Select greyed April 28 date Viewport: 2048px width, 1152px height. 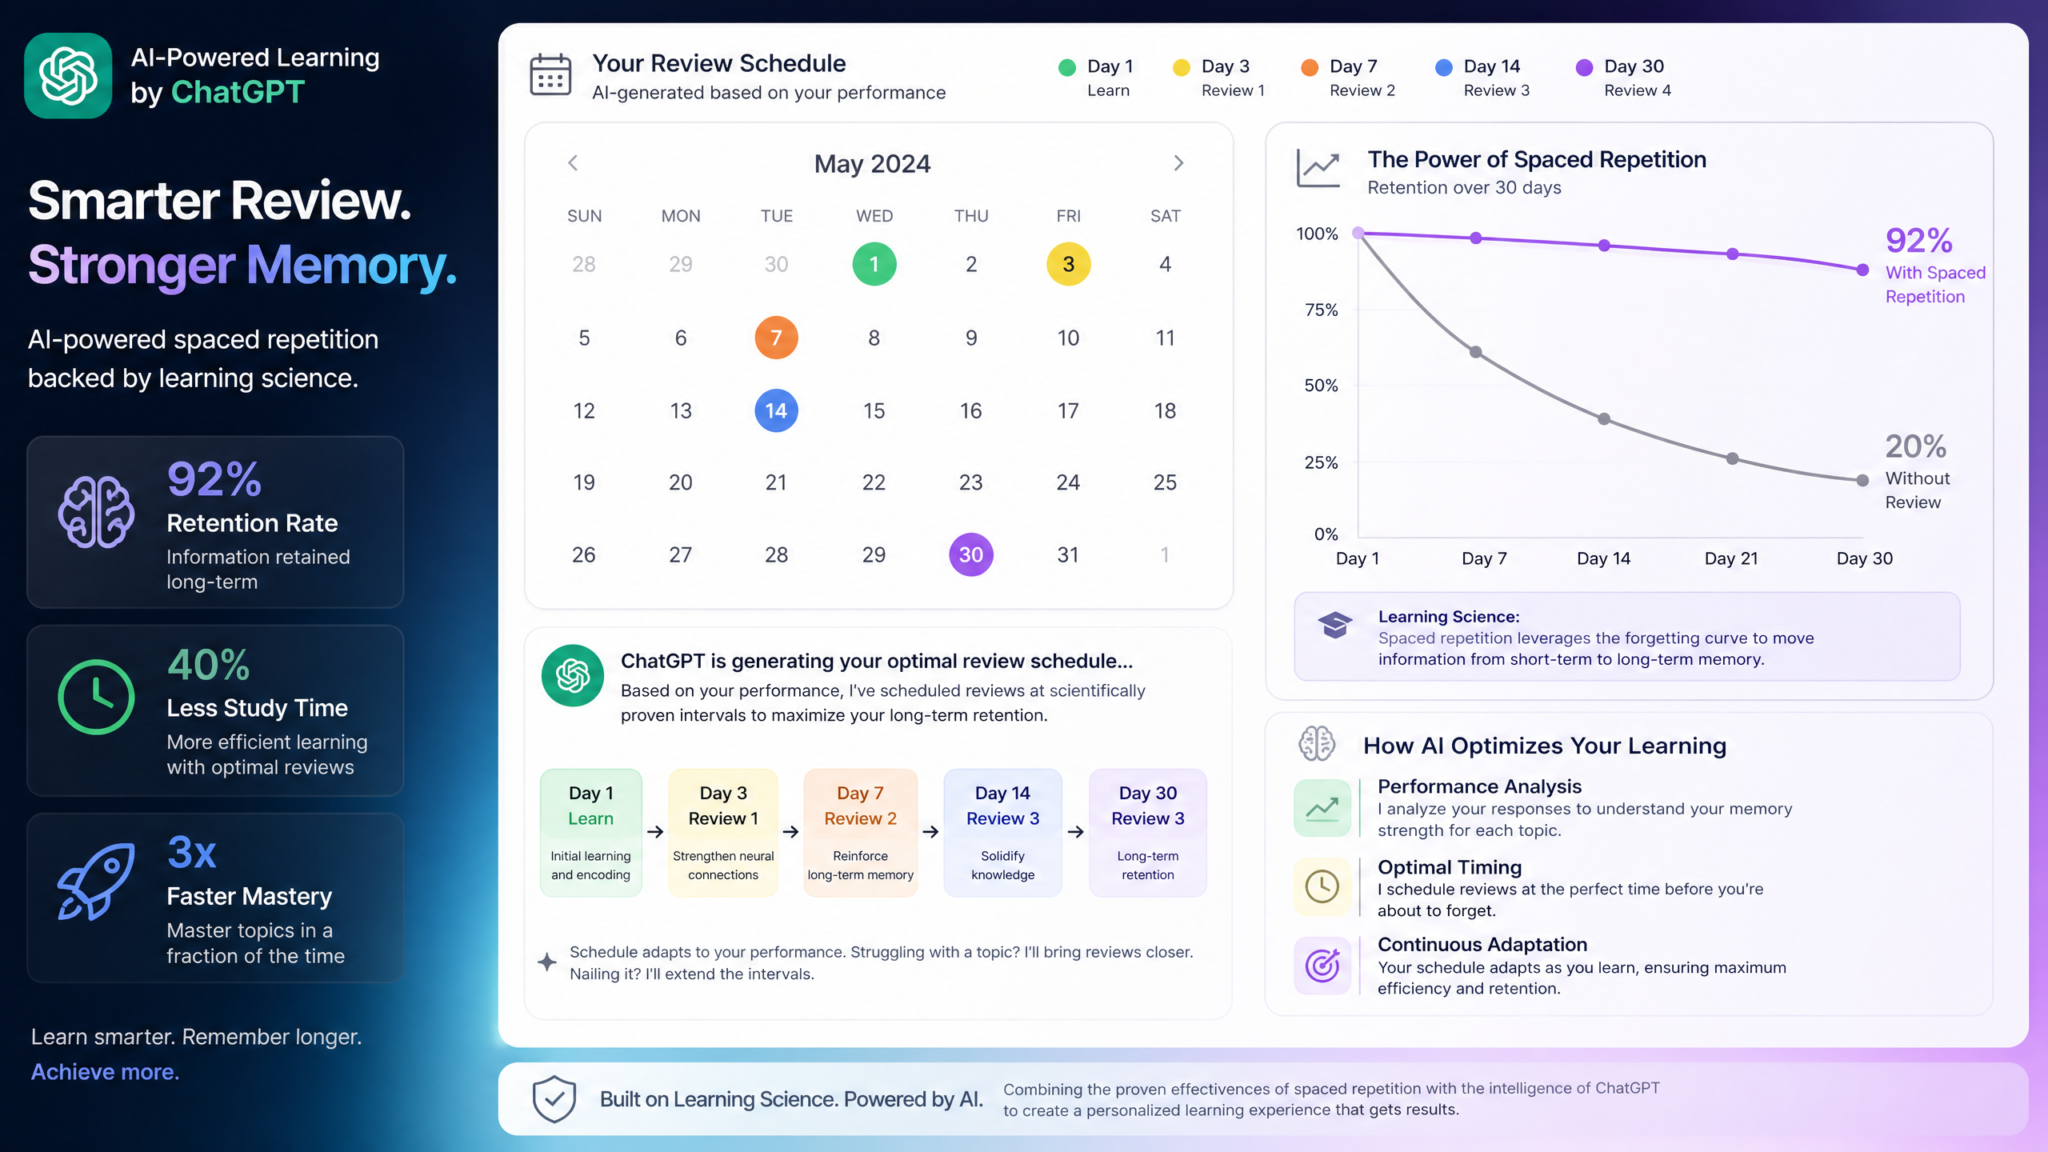tap(584, 264)
